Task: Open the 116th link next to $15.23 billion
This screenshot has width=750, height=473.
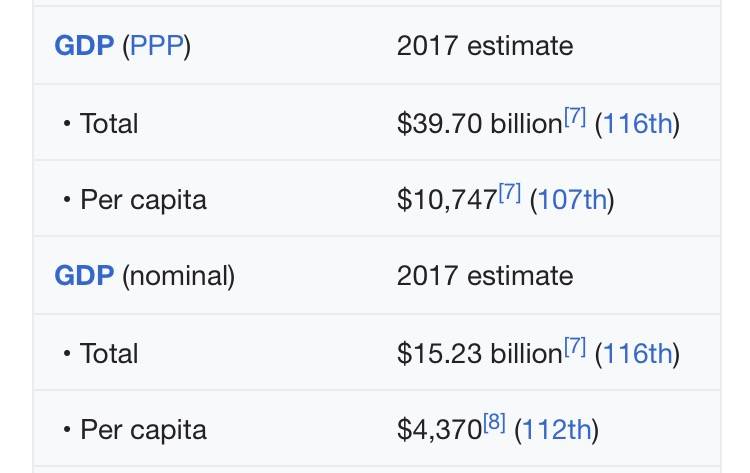Action: pos(637,353)
